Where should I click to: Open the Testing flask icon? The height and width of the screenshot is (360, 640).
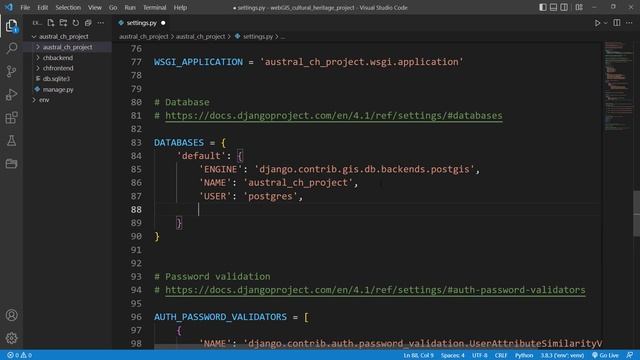coord(11,141)
